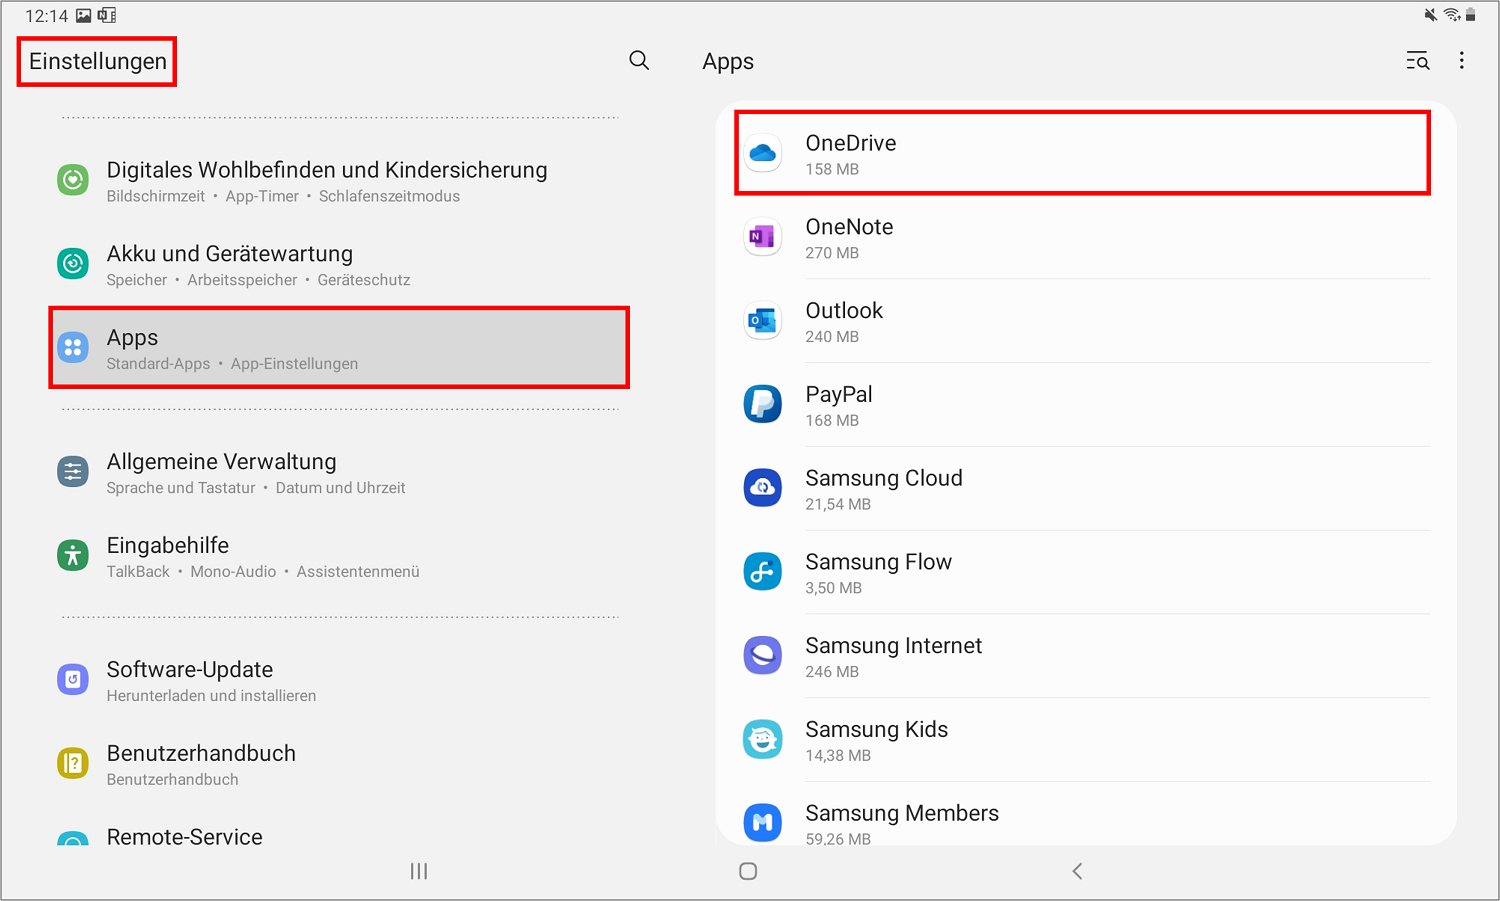Tap the 21,54 MB size text
This screenshot has height=901, width=1500.
pyautogui.click(x=838, y=504)
